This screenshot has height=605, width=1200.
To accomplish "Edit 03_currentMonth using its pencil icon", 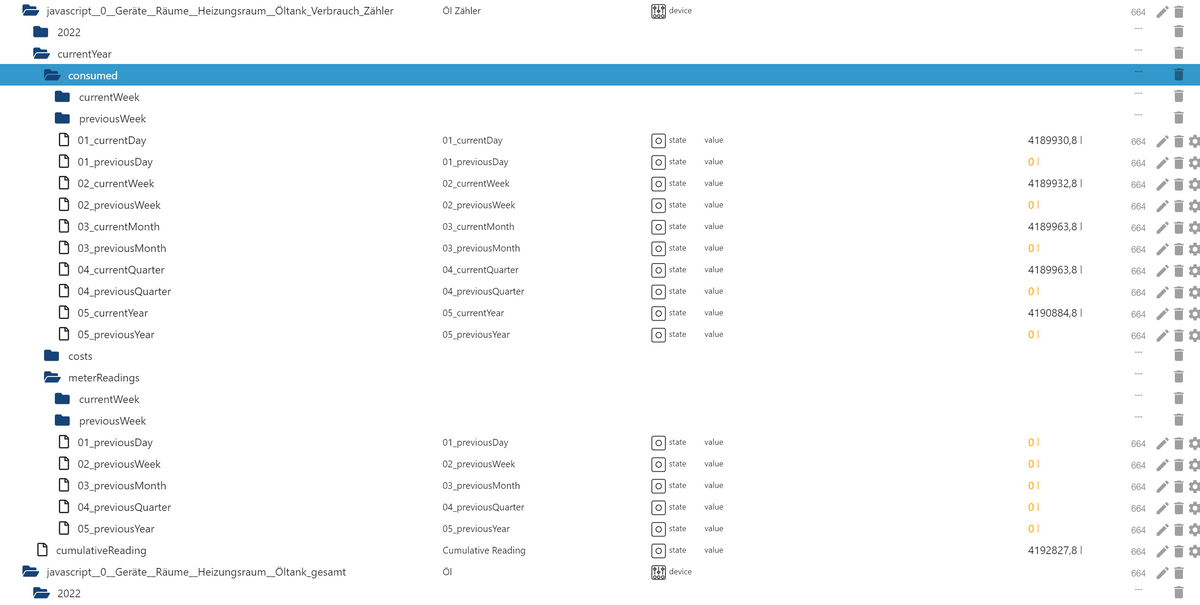I will [1162, 228].
